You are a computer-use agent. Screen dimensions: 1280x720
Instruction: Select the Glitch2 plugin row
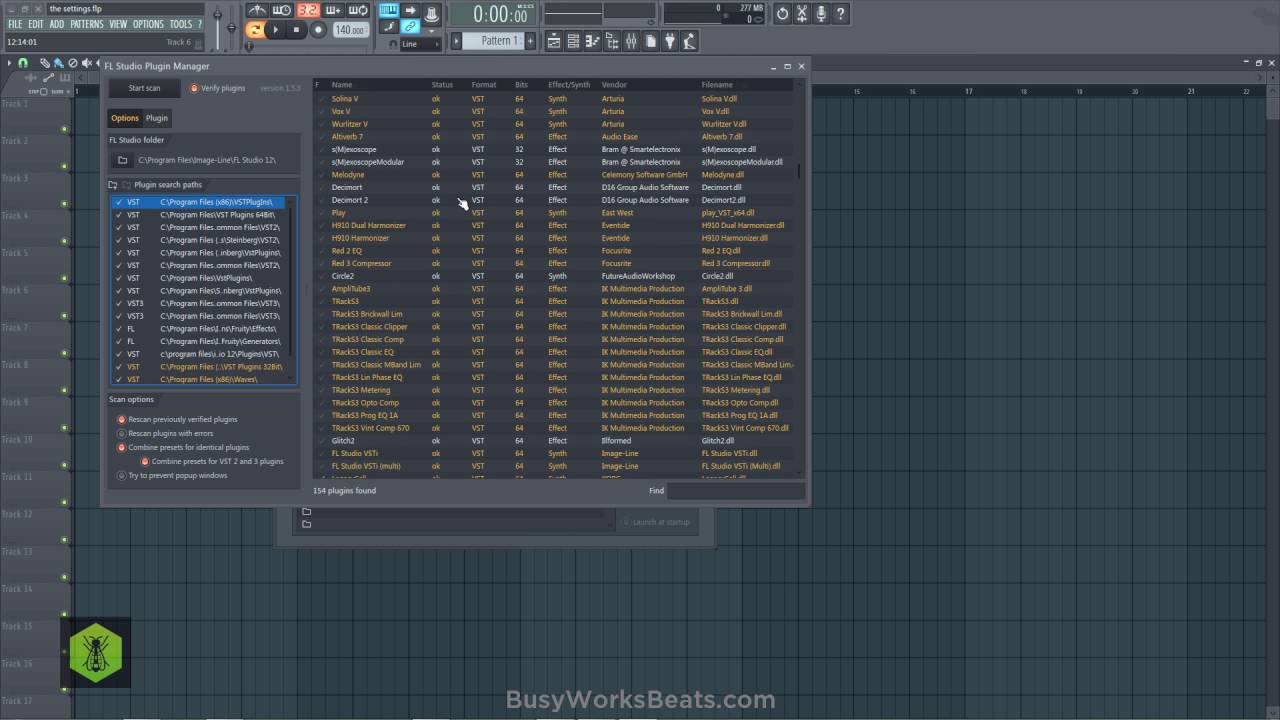pos(555,441)
